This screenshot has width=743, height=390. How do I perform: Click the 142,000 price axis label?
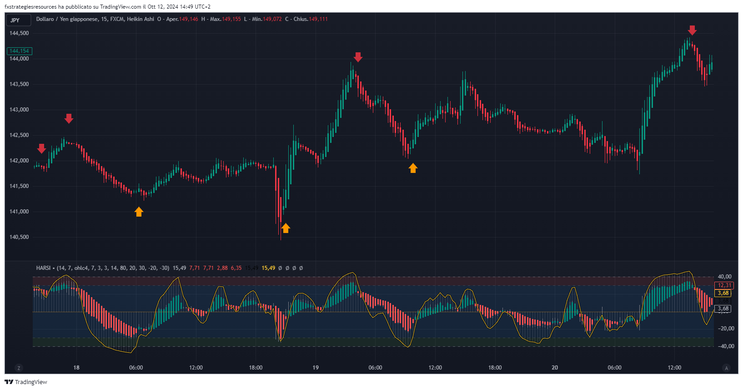pos(19,161)
